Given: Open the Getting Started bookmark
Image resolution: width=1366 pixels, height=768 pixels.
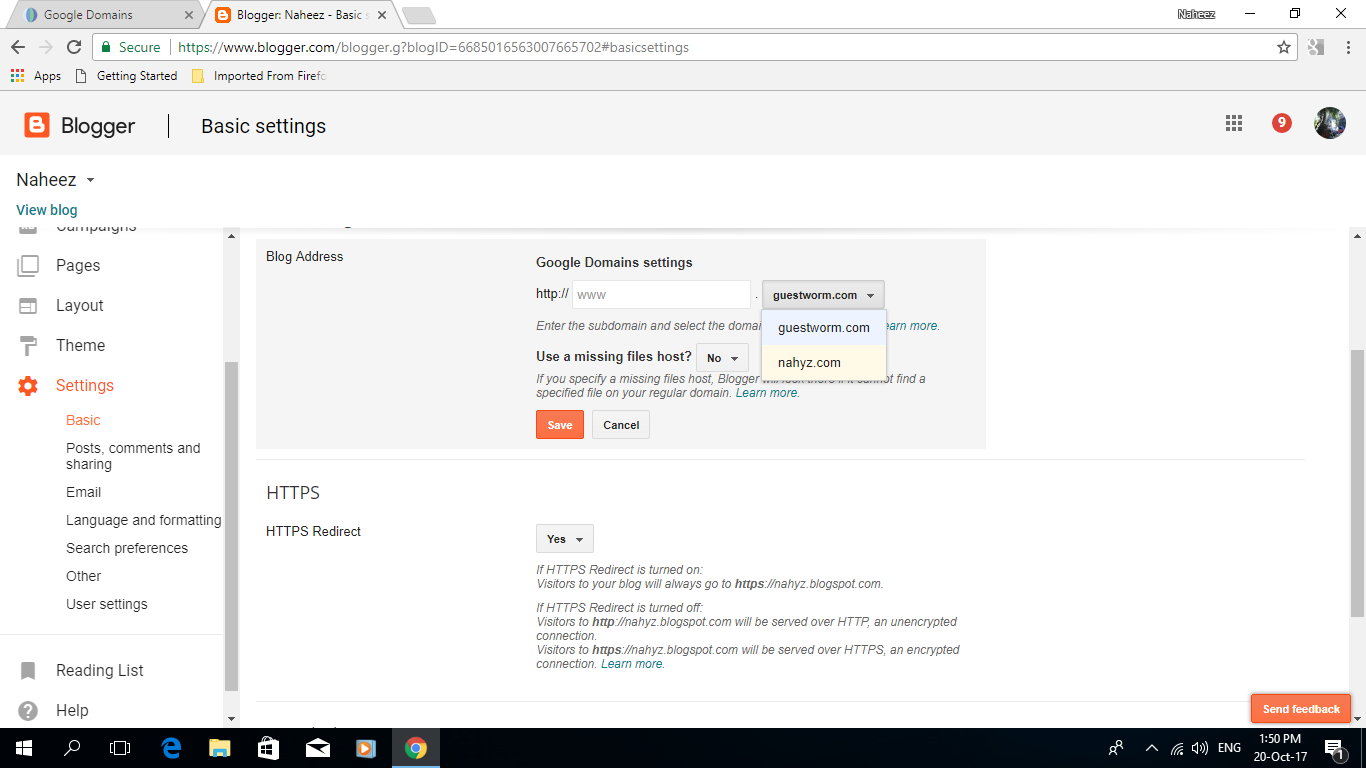Looking at the screenshot, I should [126, 76].
